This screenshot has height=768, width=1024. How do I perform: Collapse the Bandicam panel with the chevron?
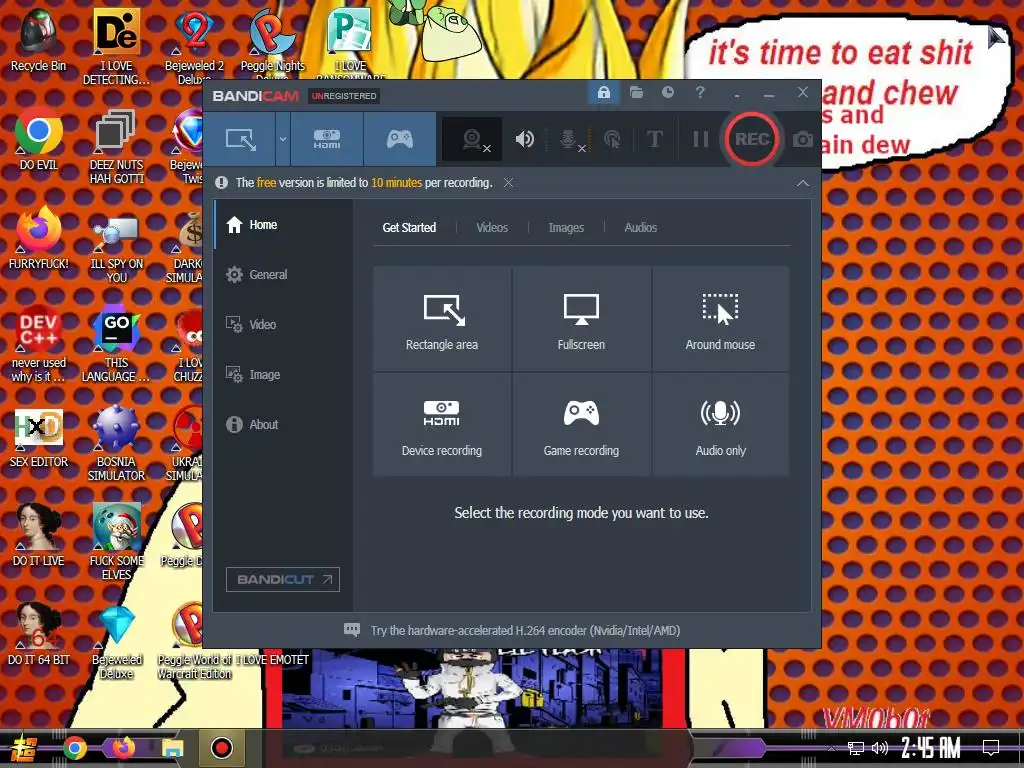pos(803,184)
